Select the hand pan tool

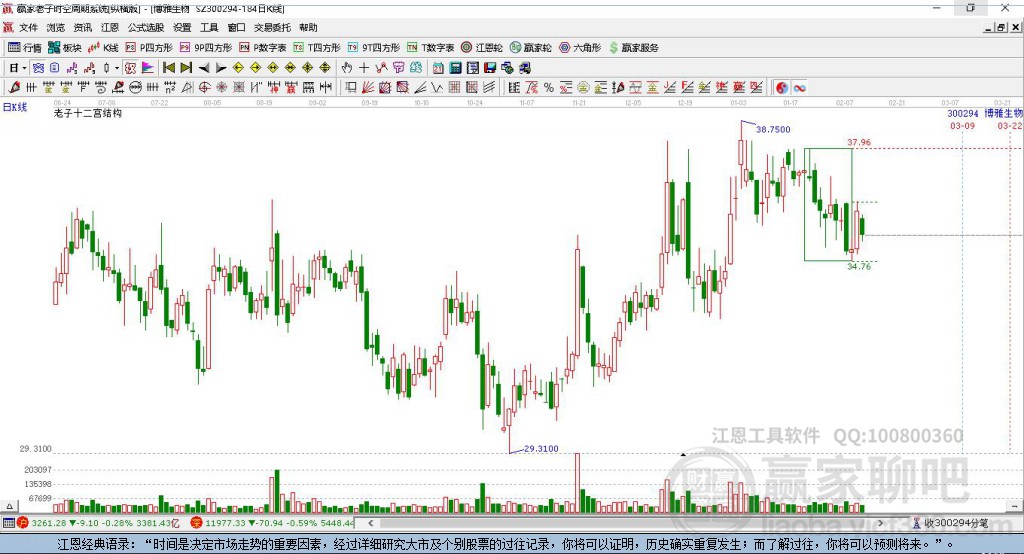pos(347,68)
